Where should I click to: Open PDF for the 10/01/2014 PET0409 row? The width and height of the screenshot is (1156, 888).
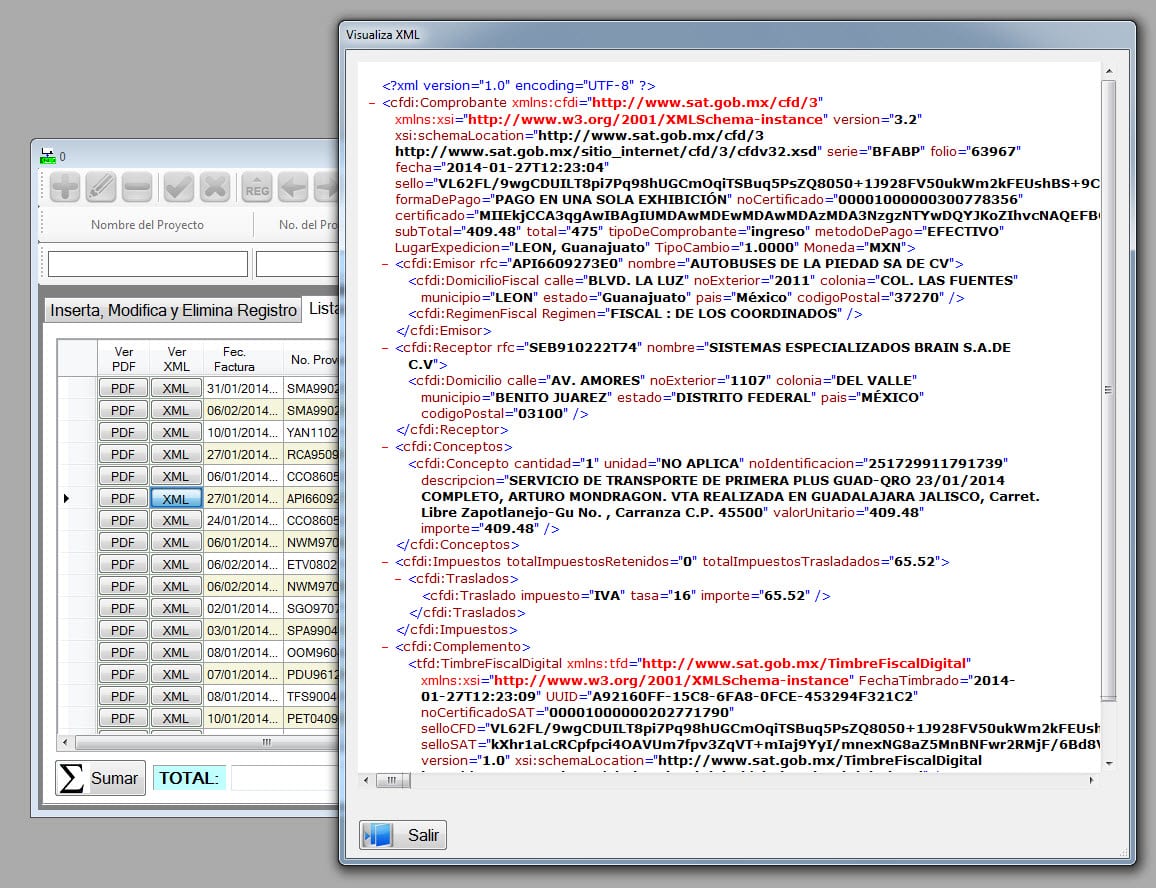pos(123,718)
